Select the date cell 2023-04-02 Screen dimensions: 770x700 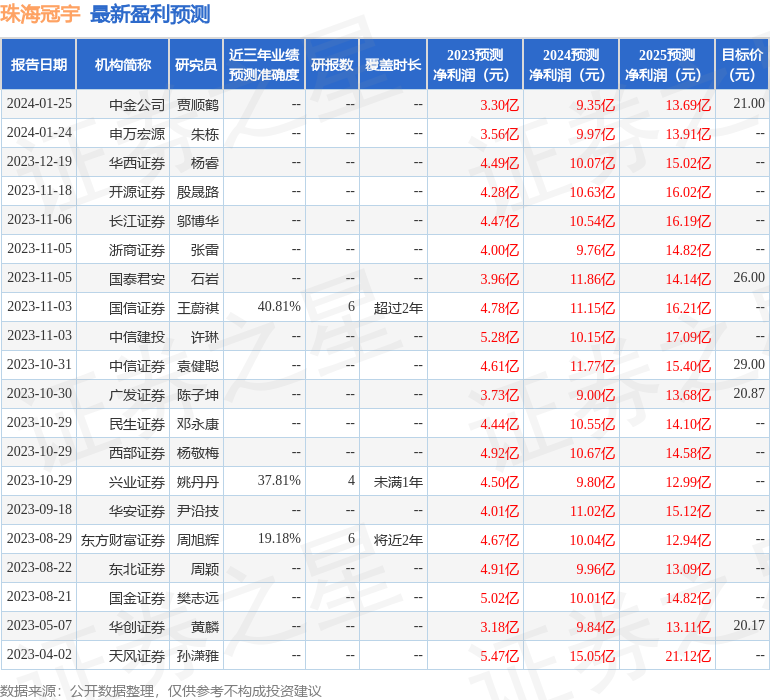pyautogui.click(x=39, y=654)
